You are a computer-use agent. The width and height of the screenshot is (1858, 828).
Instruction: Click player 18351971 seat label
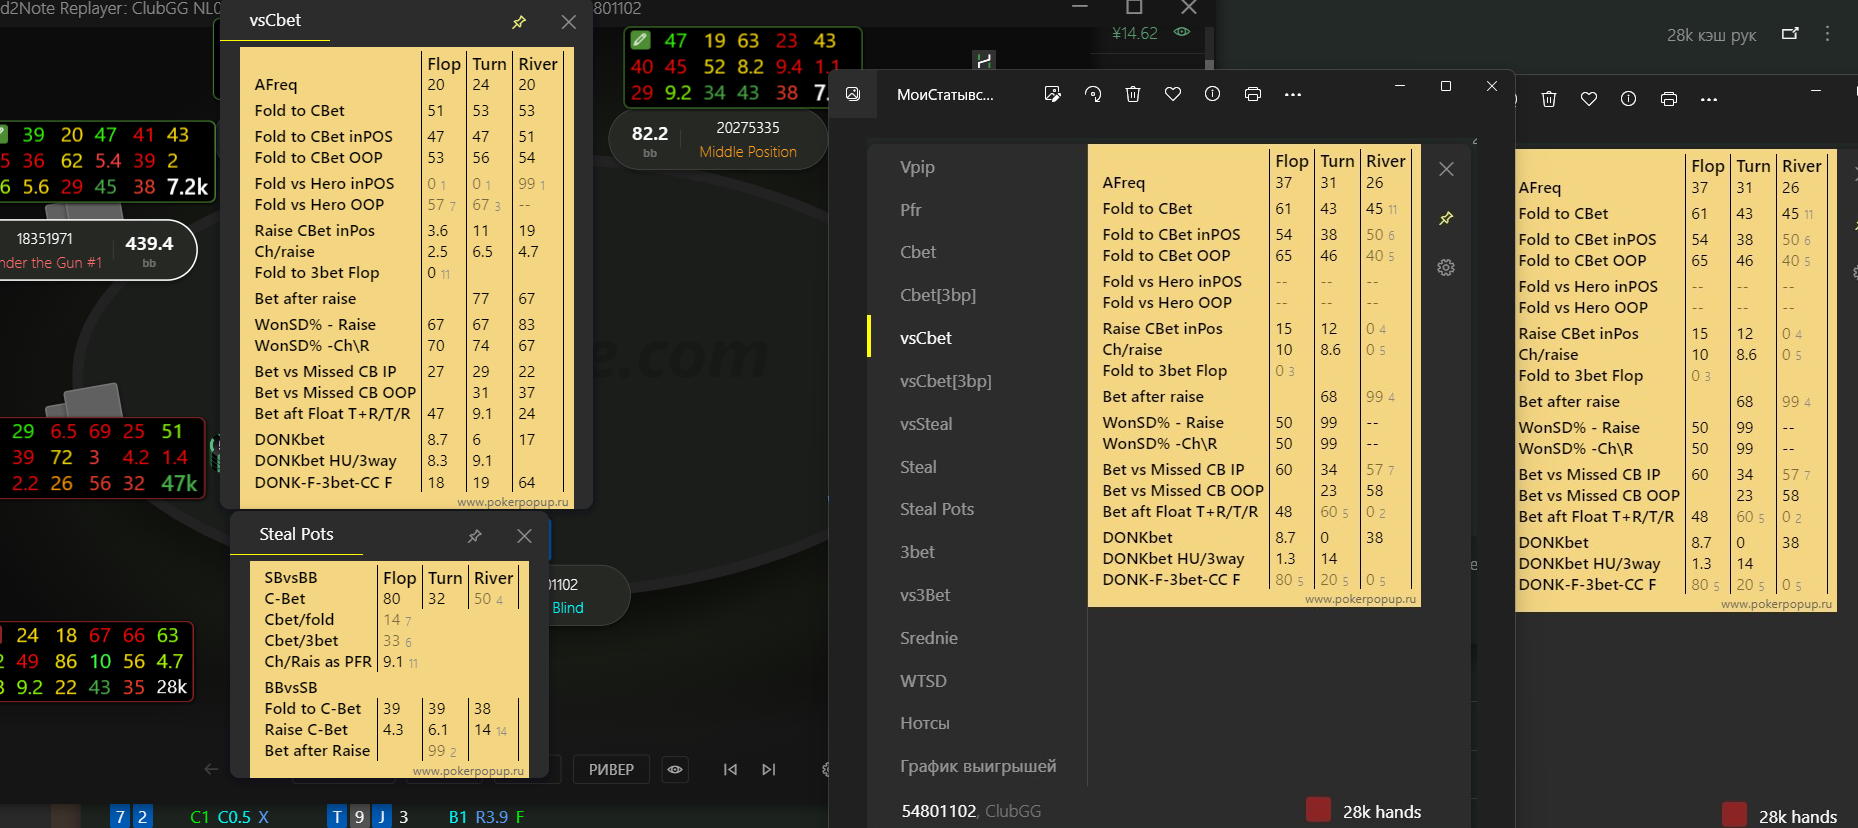[x=45, y=238]
